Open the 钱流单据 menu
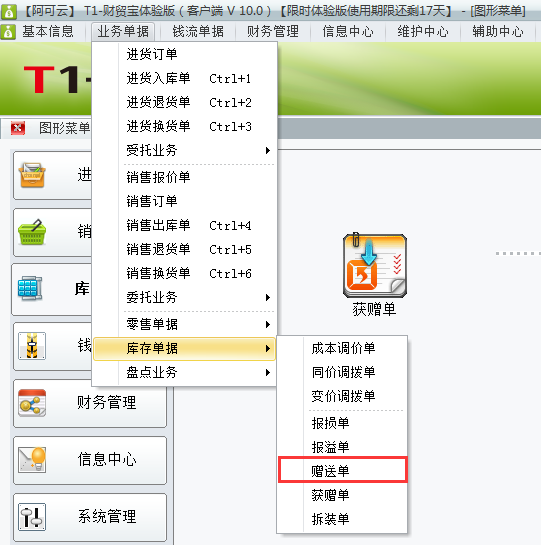Viewport: 541px width, 545px height. (x=198, y=32)
